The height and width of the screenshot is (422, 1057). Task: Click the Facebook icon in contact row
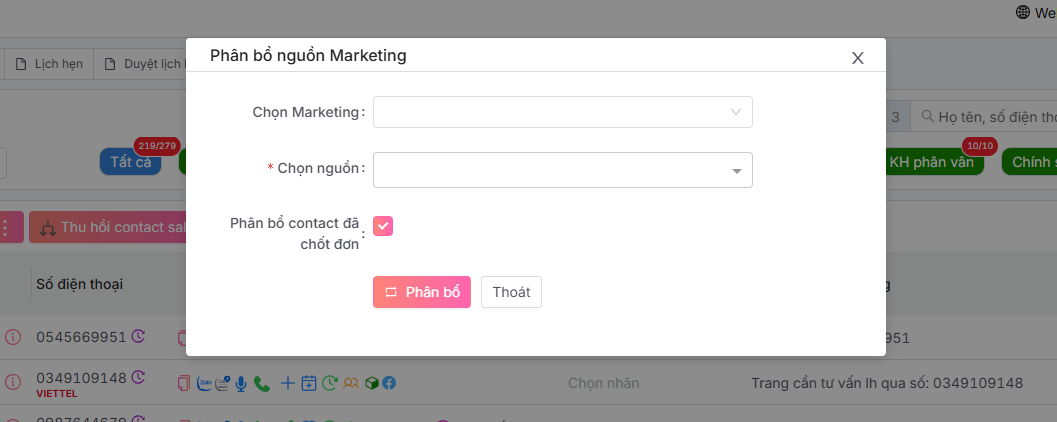coord(389,383)
